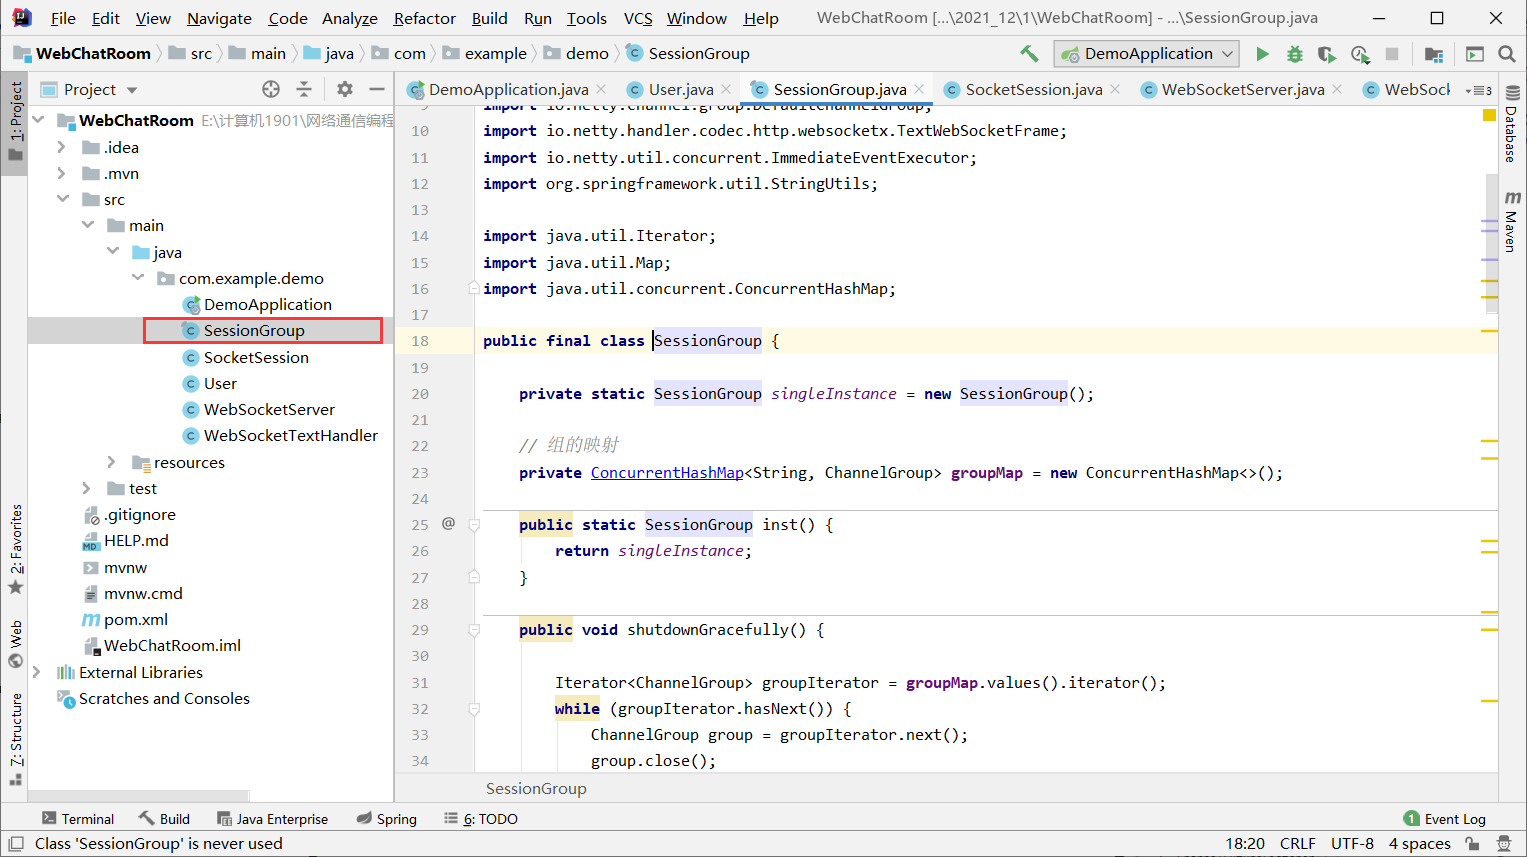Screen dimensions: 1527x857
Task: Toggle the code fold arrow at line 25
Action: [x=473, y=523]
